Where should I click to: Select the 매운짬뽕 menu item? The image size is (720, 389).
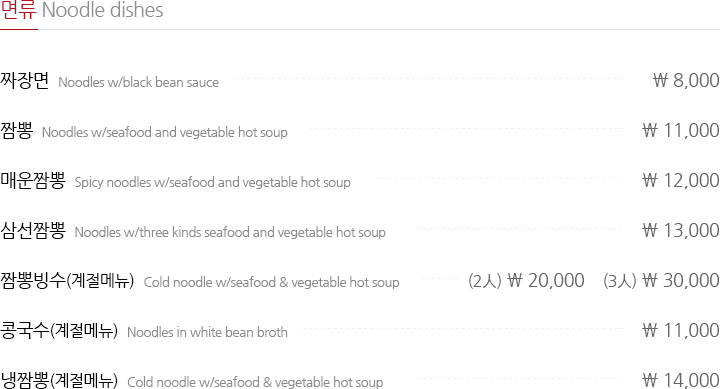tap(33, 180)
